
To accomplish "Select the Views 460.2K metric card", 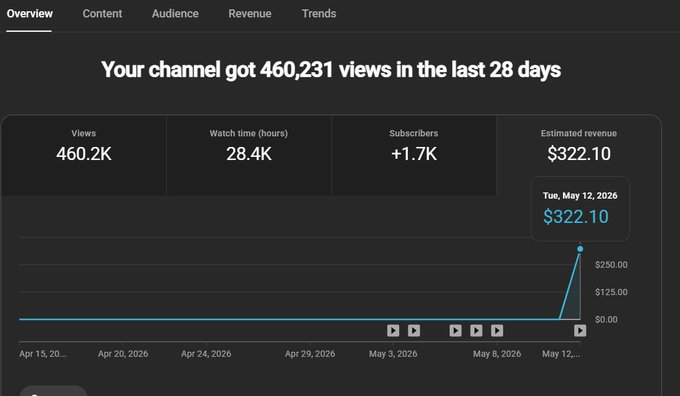I will click(x=84, y=155).
